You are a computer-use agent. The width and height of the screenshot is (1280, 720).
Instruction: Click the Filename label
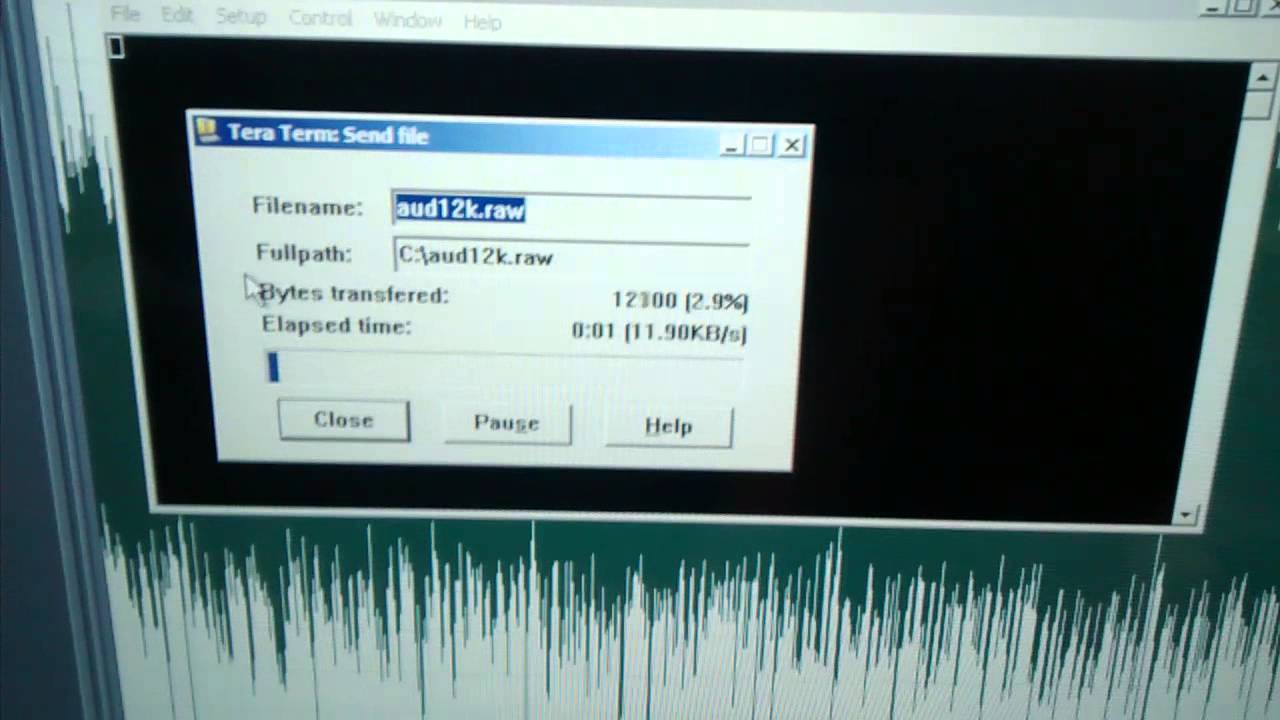click(307, 207)
